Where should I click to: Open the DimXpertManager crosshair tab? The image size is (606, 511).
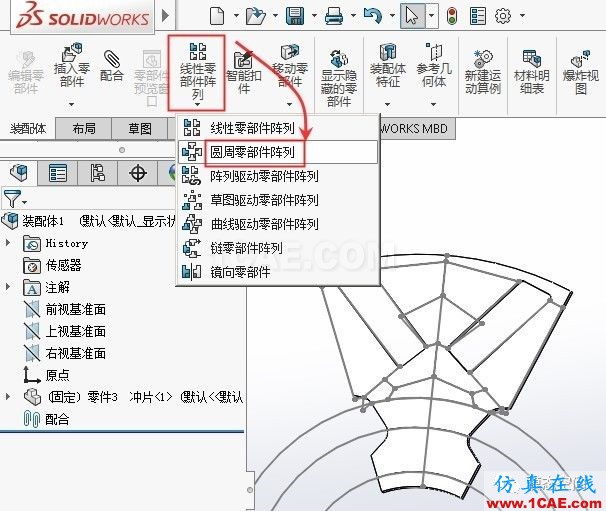pos(138,172)
